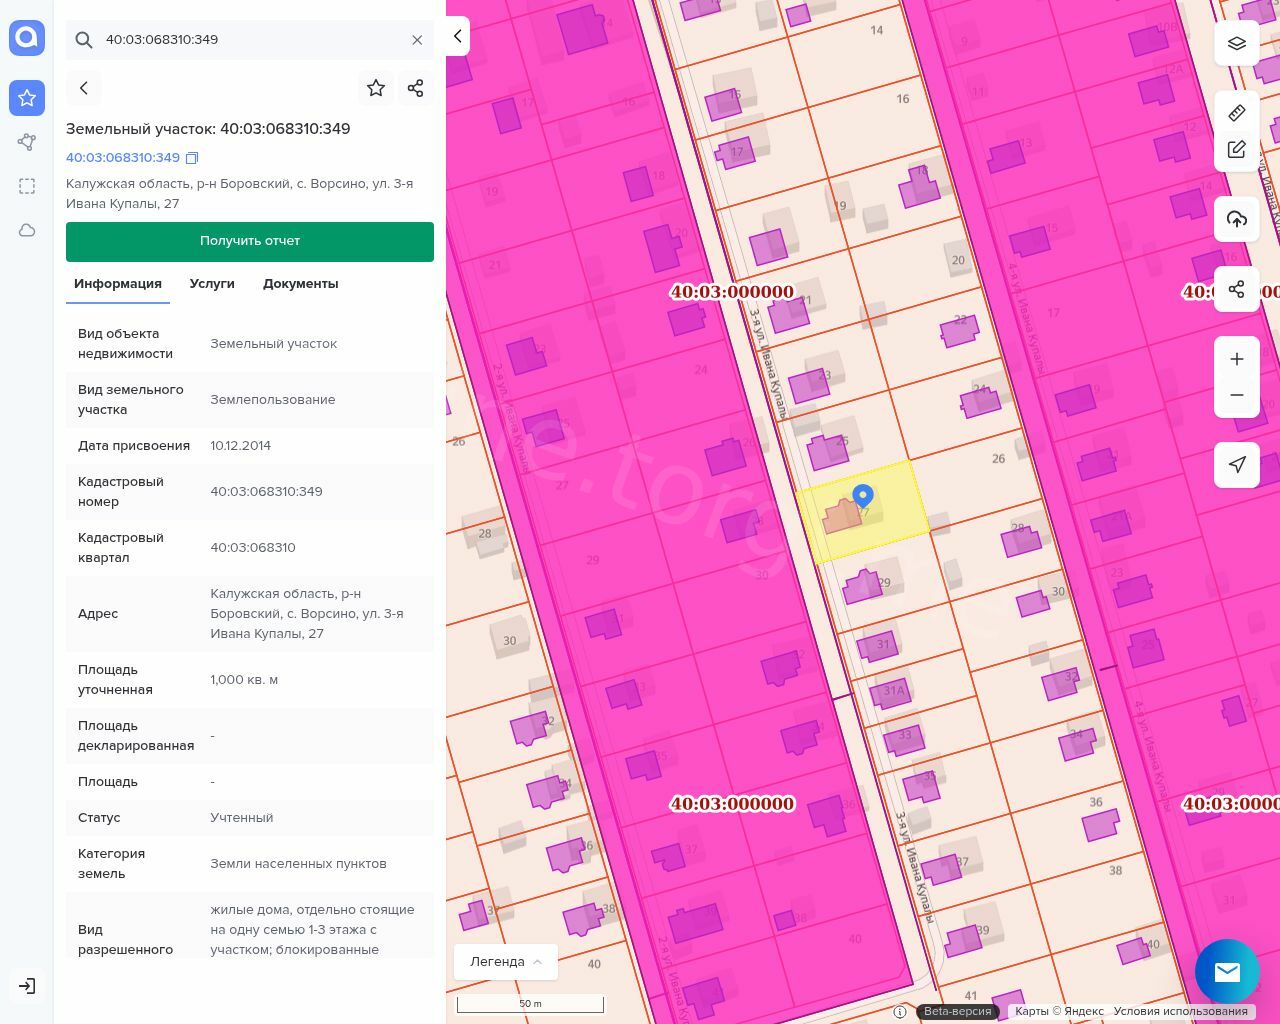Zoom out with the minus button
Screen dimensions: 1280x1024
coord(1237,395)
